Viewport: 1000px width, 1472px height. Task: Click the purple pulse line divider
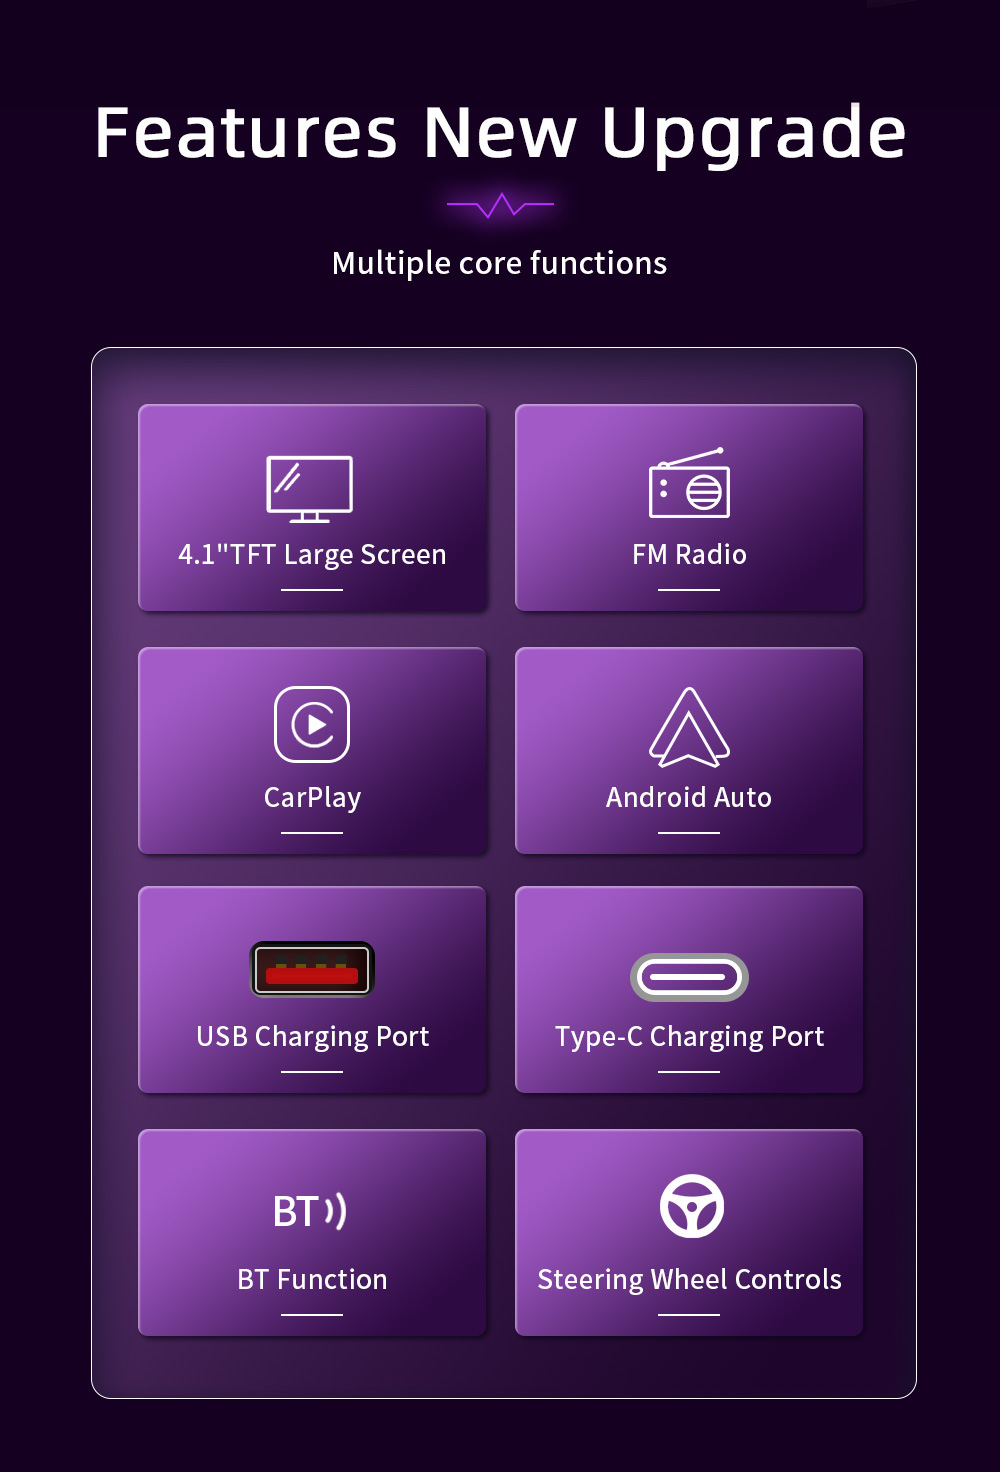pyautogui.click(x=500, y=205)
